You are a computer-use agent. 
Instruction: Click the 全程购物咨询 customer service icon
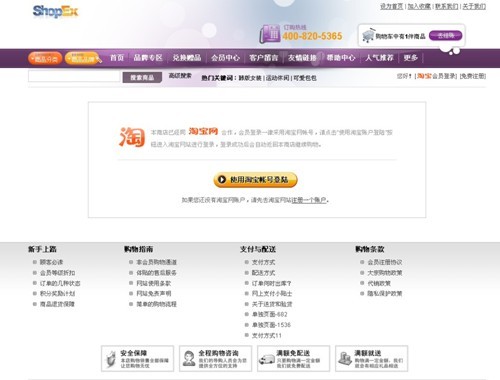point(189,359)
